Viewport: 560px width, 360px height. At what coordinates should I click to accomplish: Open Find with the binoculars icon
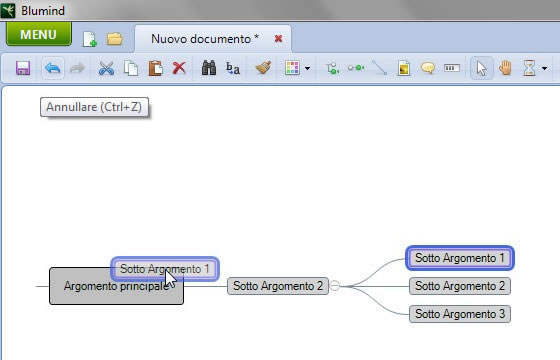pyautogui.click(x=209, y=68)
